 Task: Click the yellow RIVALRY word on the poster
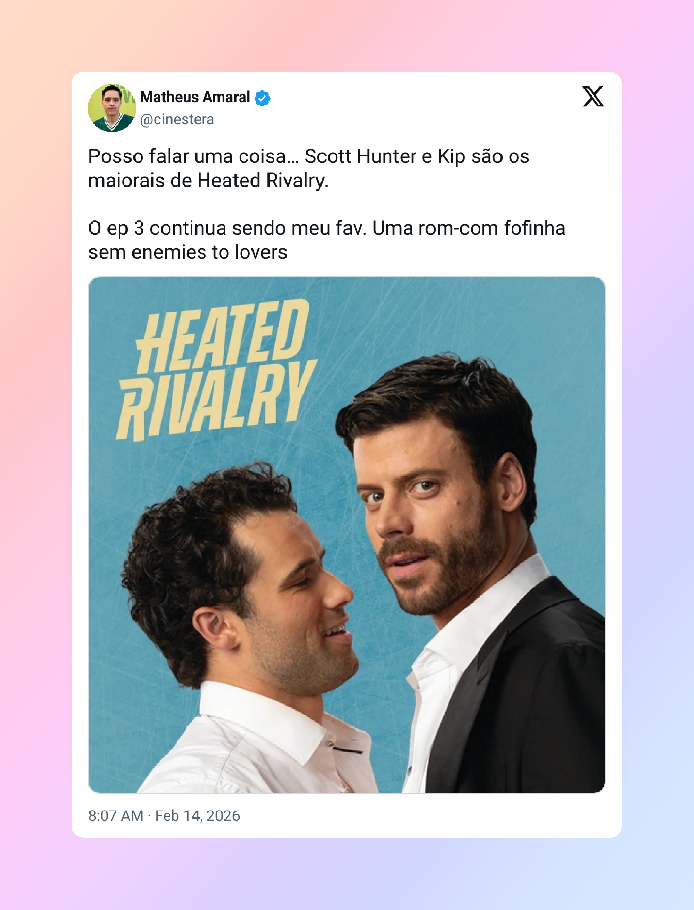tap(216, 399)
